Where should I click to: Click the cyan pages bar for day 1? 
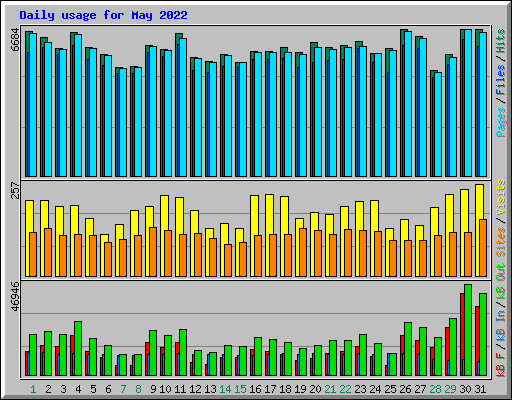click(33, 105)
